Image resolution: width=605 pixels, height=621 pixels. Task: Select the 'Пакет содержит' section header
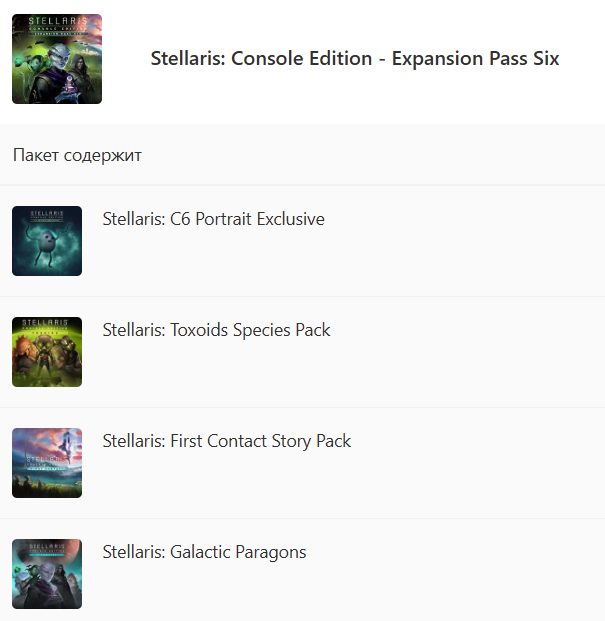coord(77,155)
